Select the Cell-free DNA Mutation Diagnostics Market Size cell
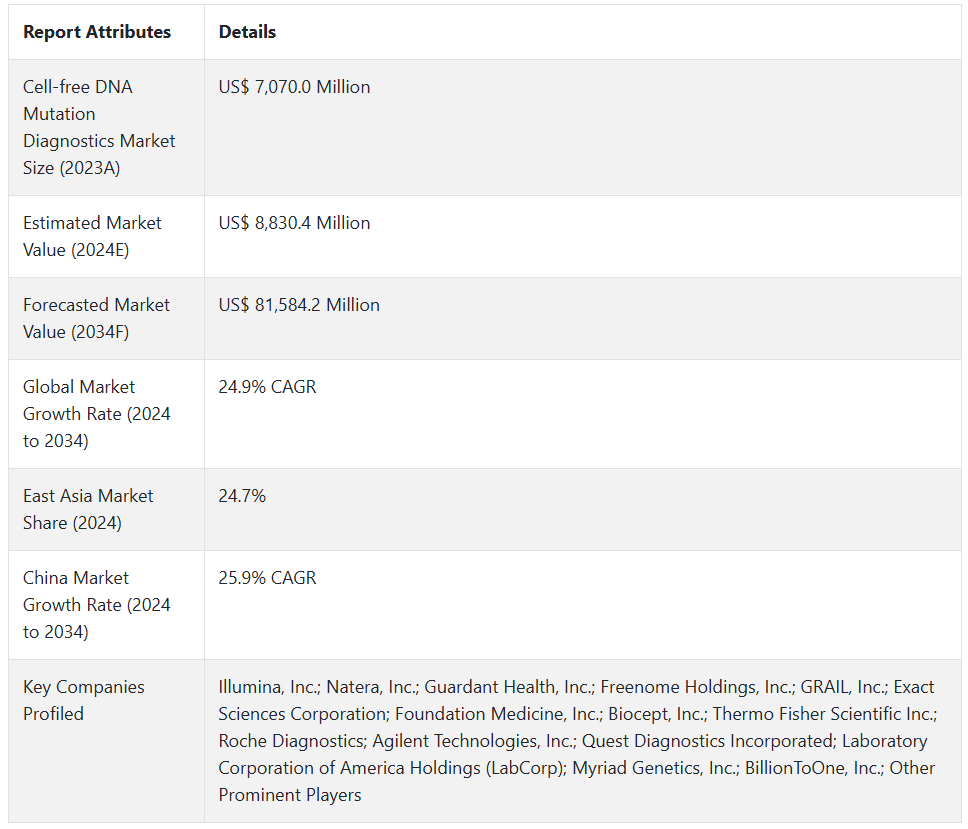 click(99, 127)
